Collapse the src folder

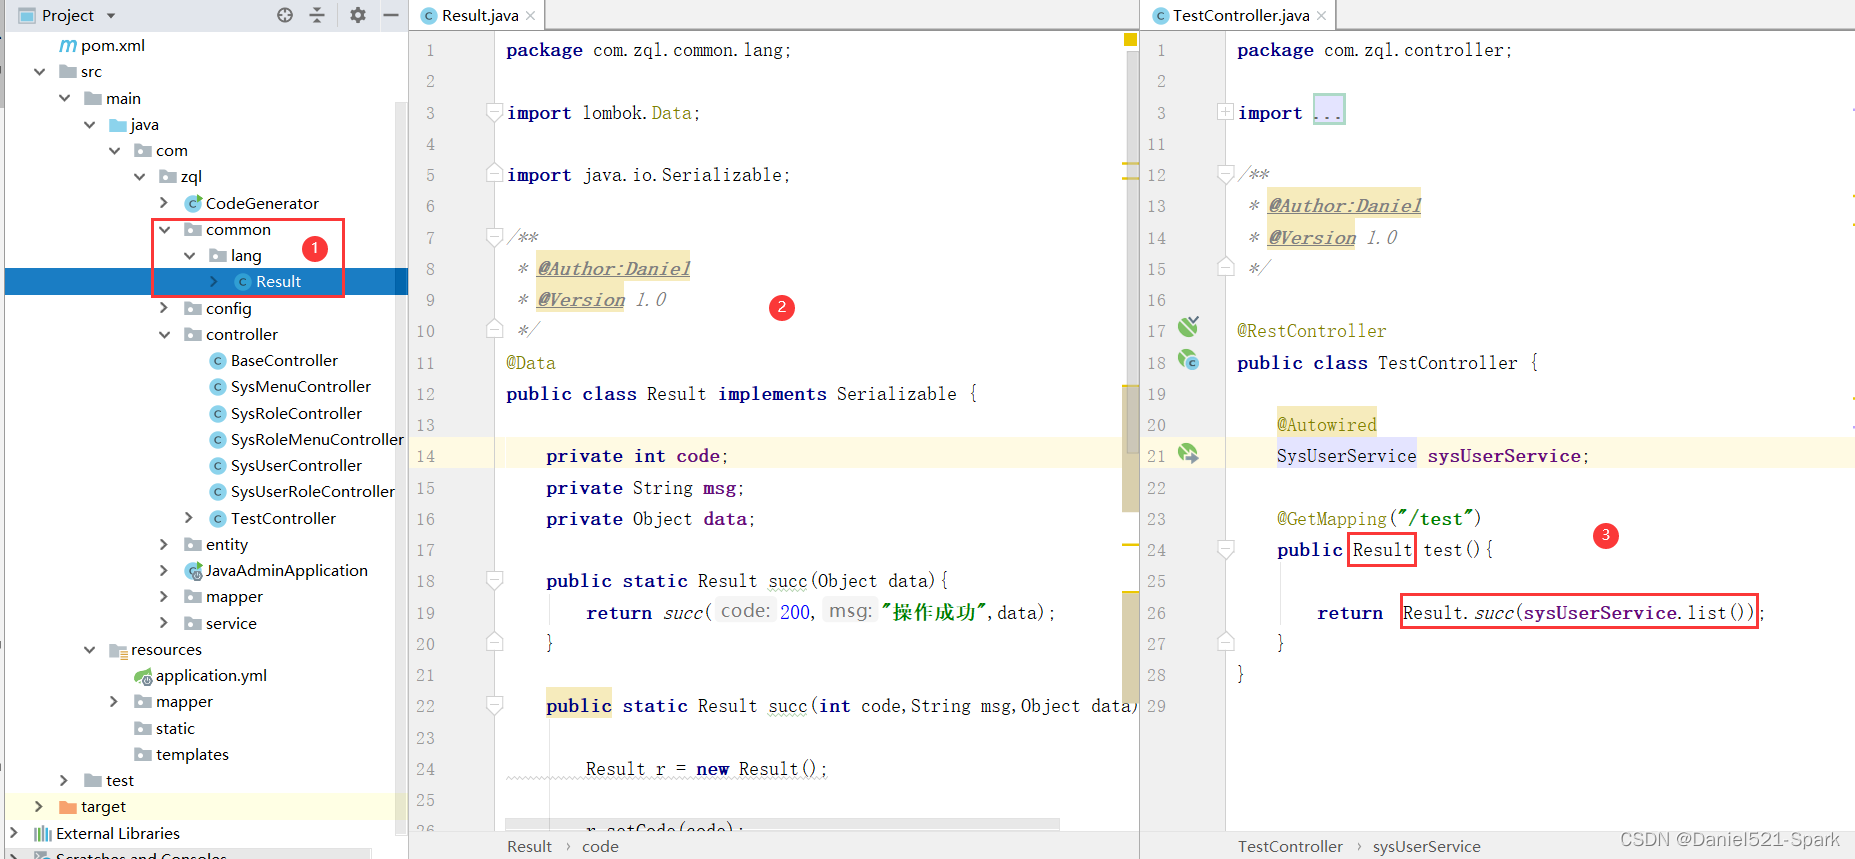pos(40,72)
